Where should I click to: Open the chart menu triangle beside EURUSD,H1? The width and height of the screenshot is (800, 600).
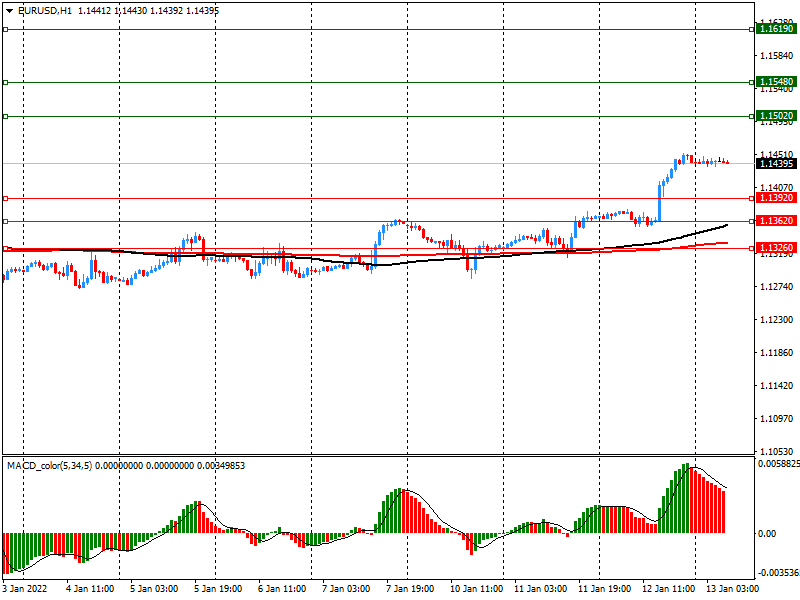point(9,11)
